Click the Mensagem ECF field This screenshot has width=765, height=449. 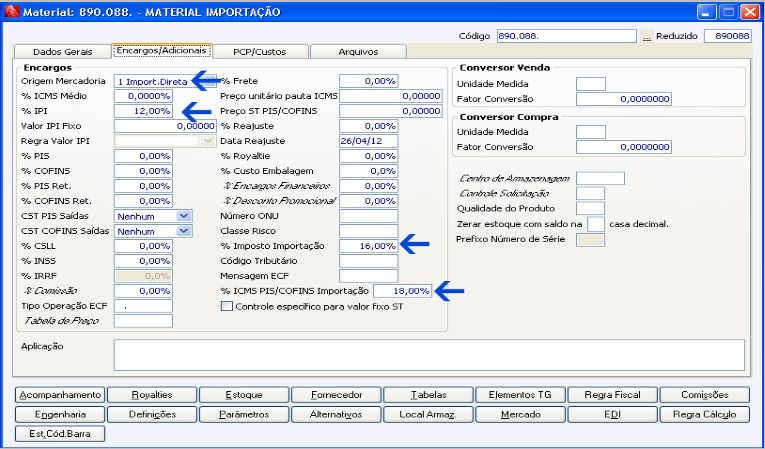[x=368, y=276]
